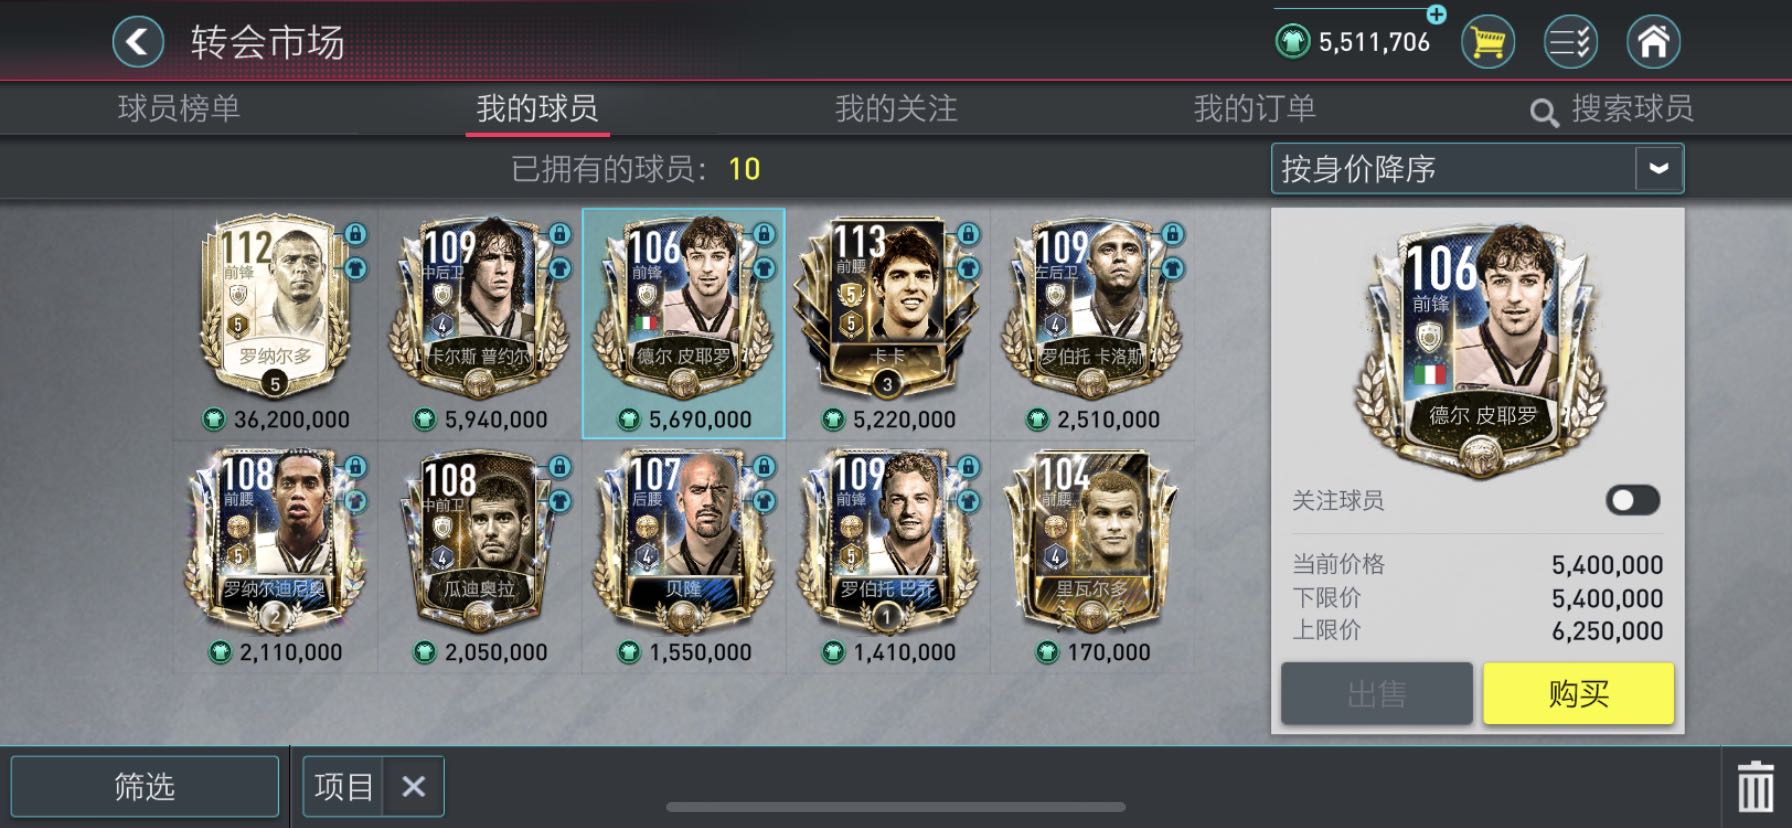This screenshot has height=828, width=1792.
Task: Go back using the arrow icon
Action: tap(138, 42)
